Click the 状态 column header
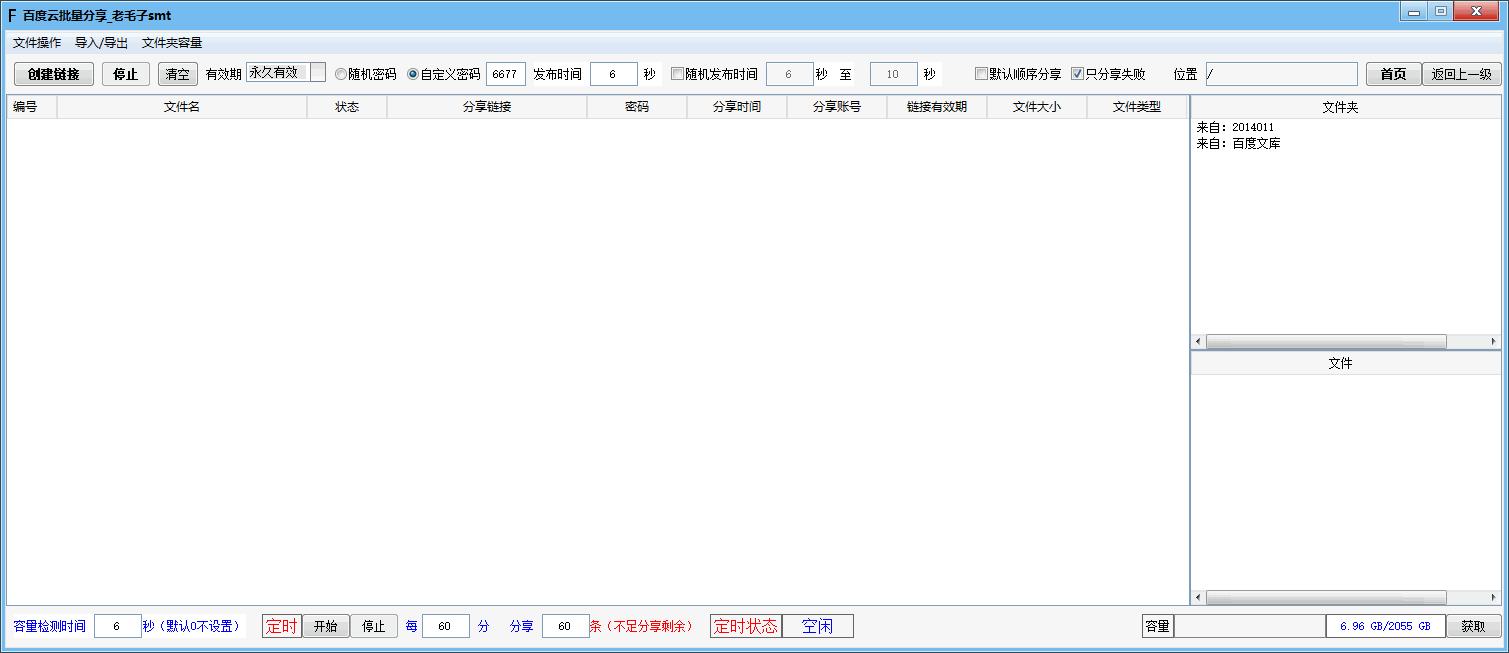 tap(347, 107)
